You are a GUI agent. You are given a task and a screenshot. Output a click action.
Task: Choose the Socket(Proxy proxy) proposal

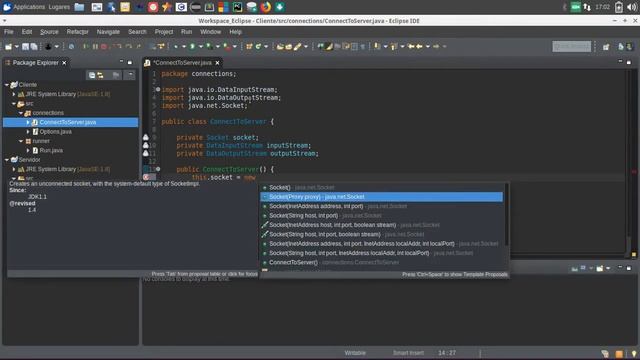[382, 197]
